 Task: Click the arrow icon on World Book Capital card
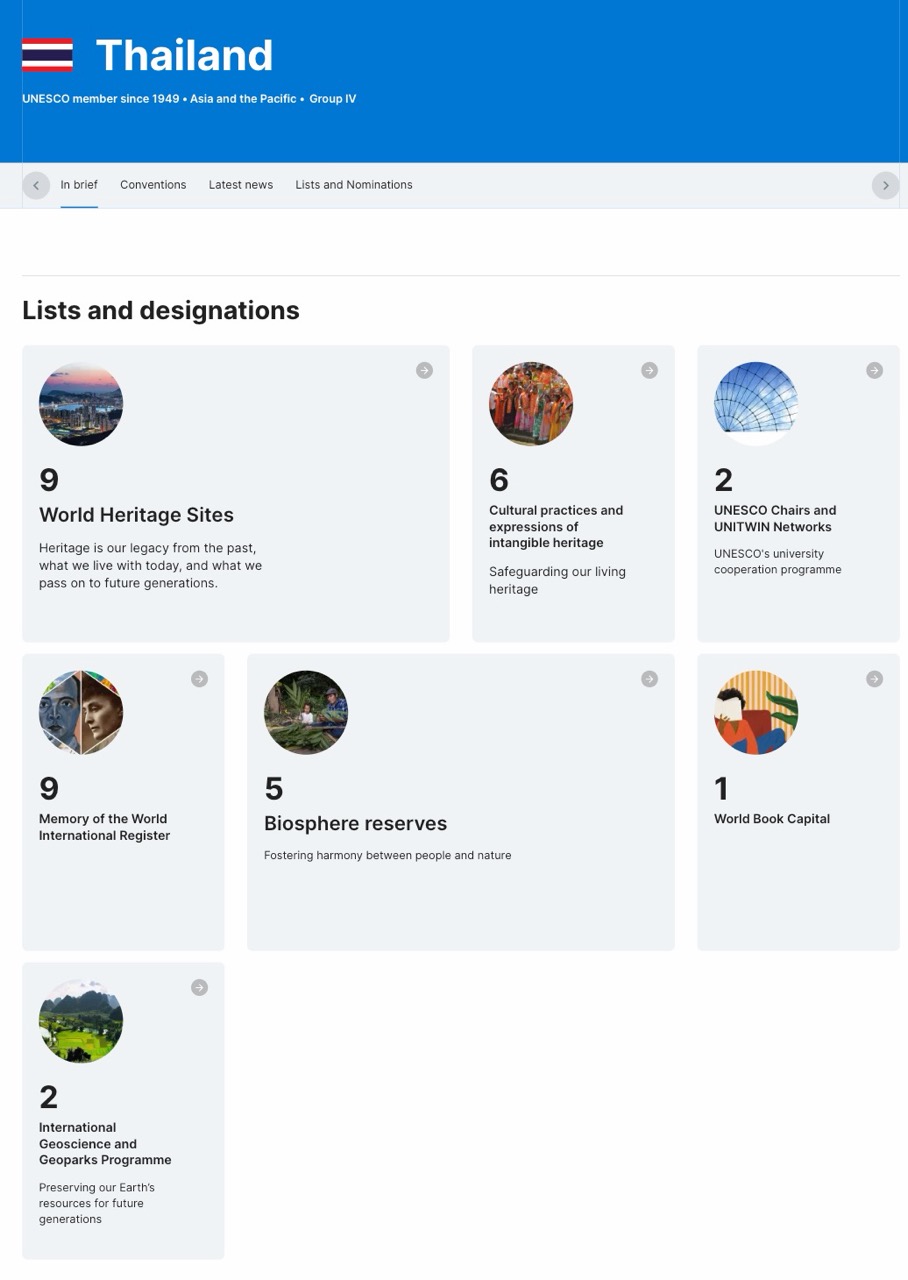coord(874,679)
